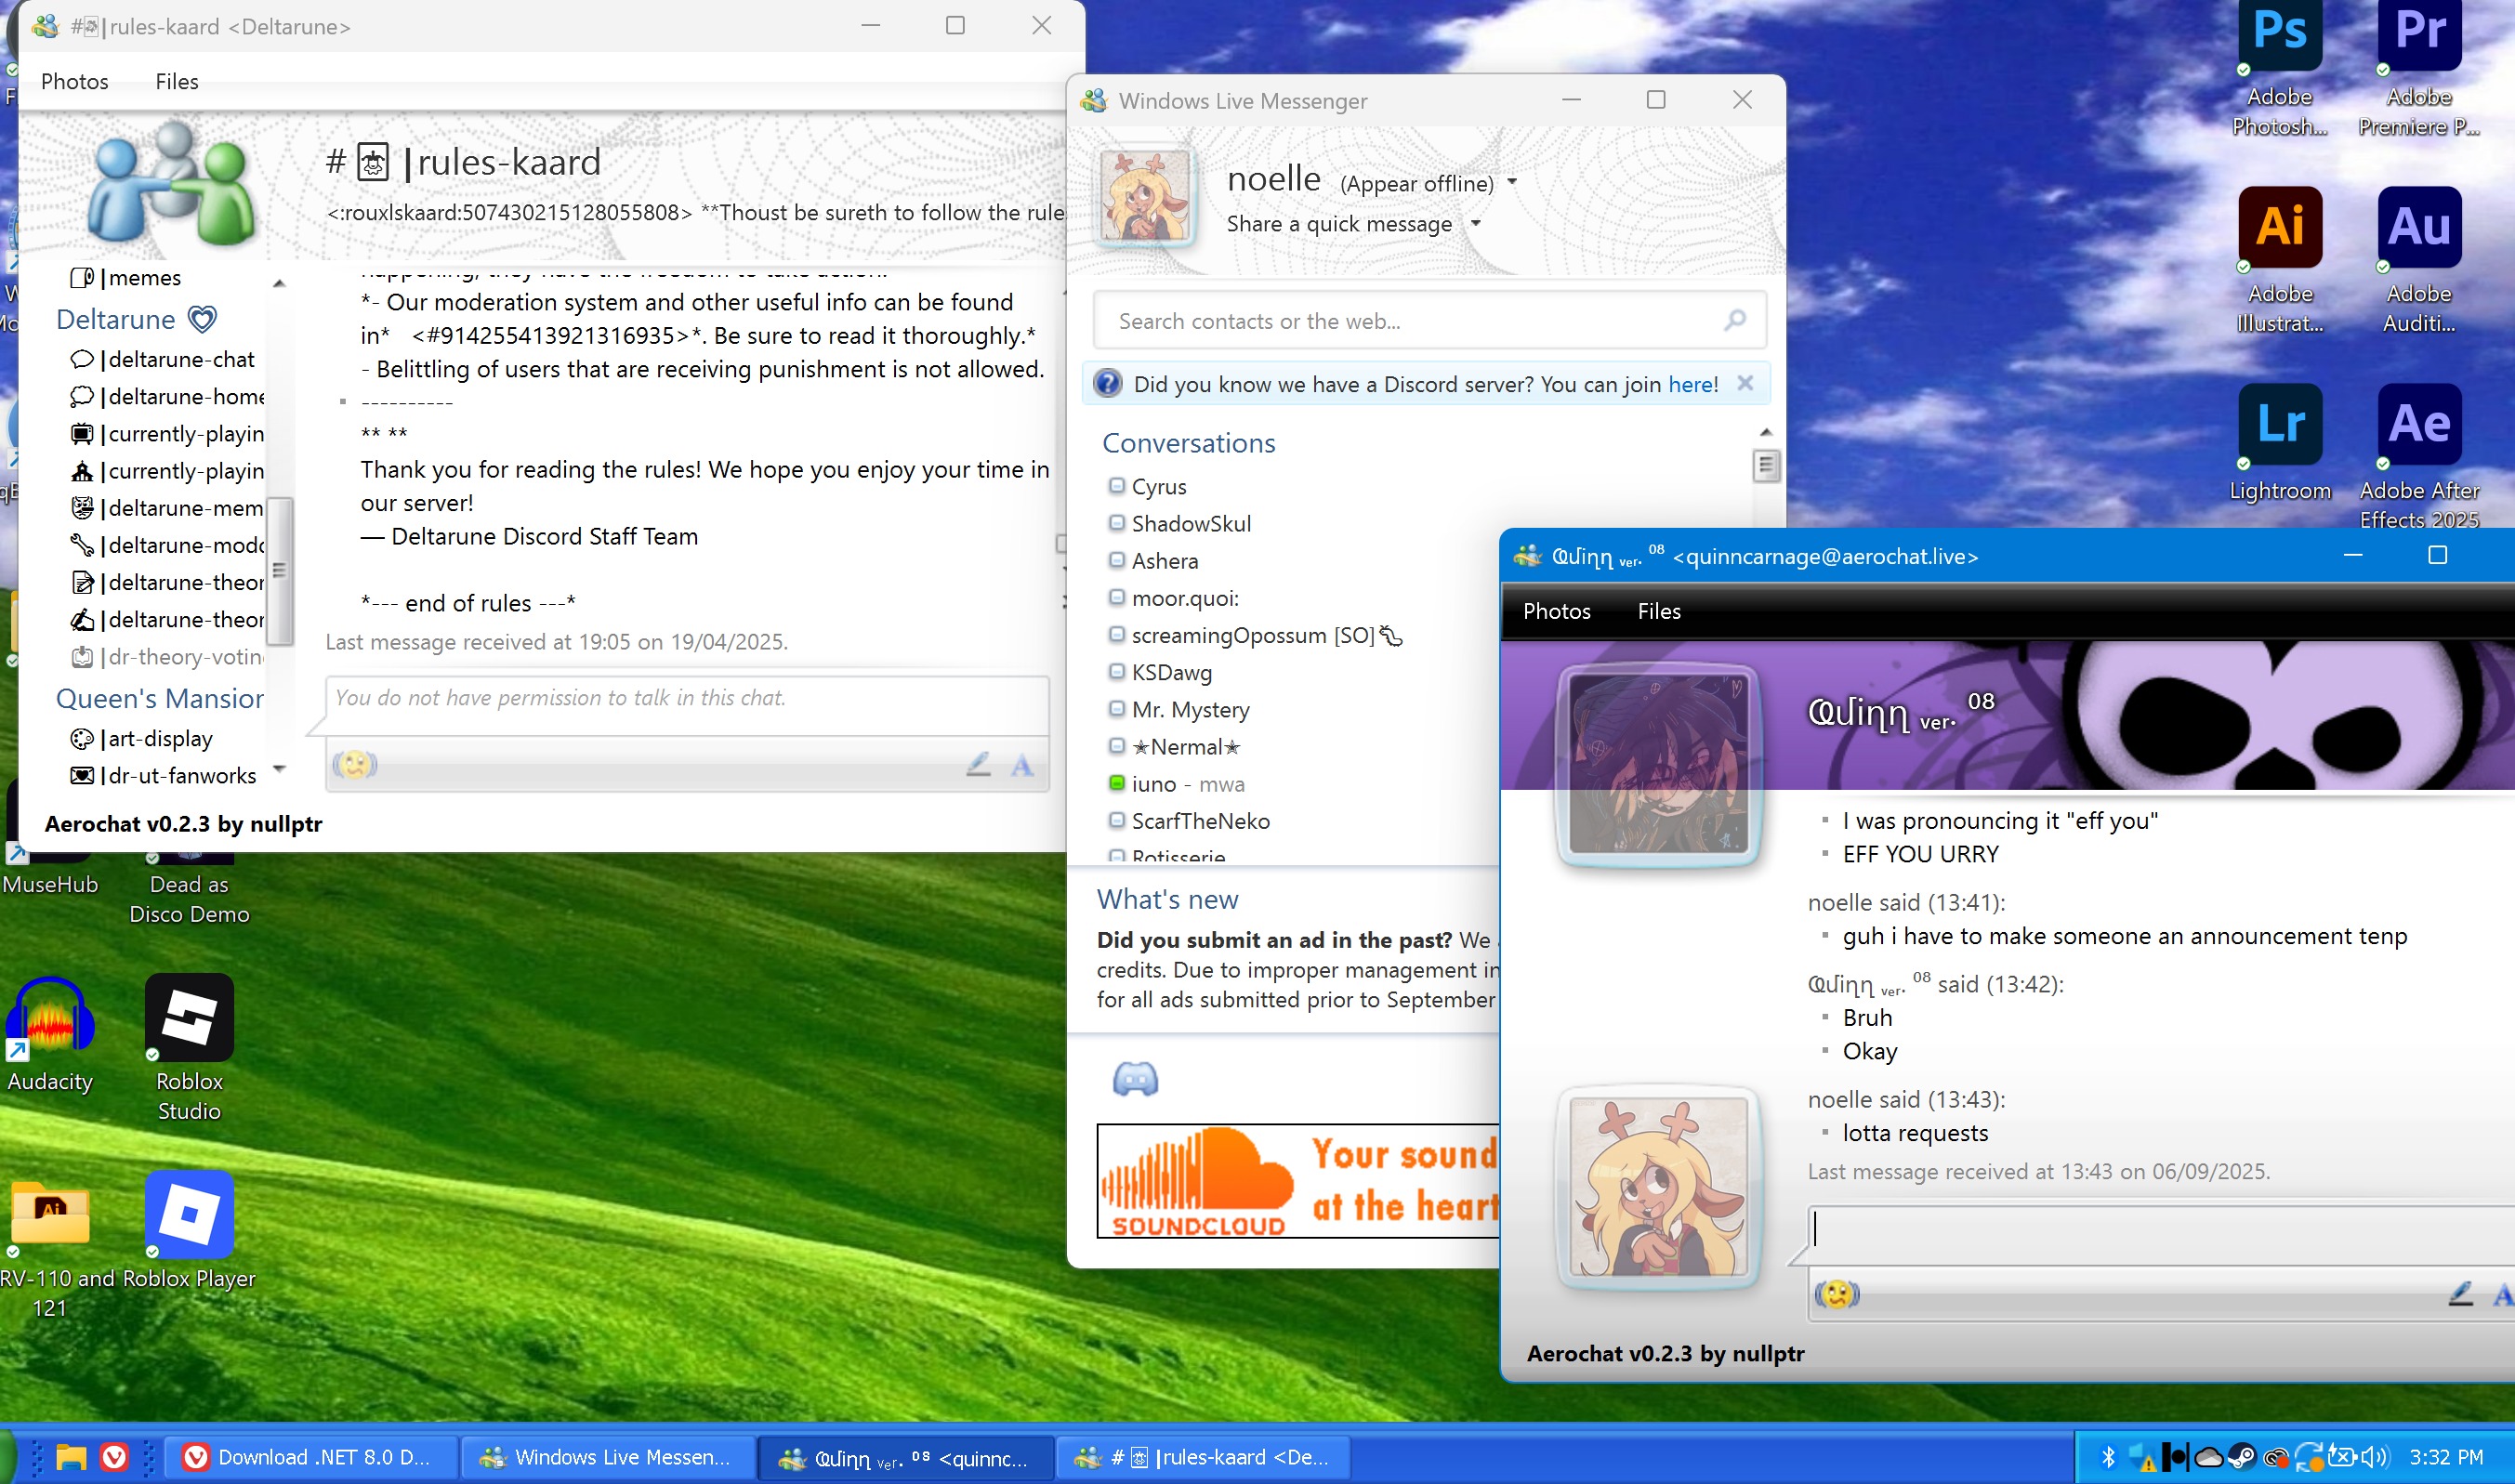Collapse the Conversations contact group

coord(1188,443)
